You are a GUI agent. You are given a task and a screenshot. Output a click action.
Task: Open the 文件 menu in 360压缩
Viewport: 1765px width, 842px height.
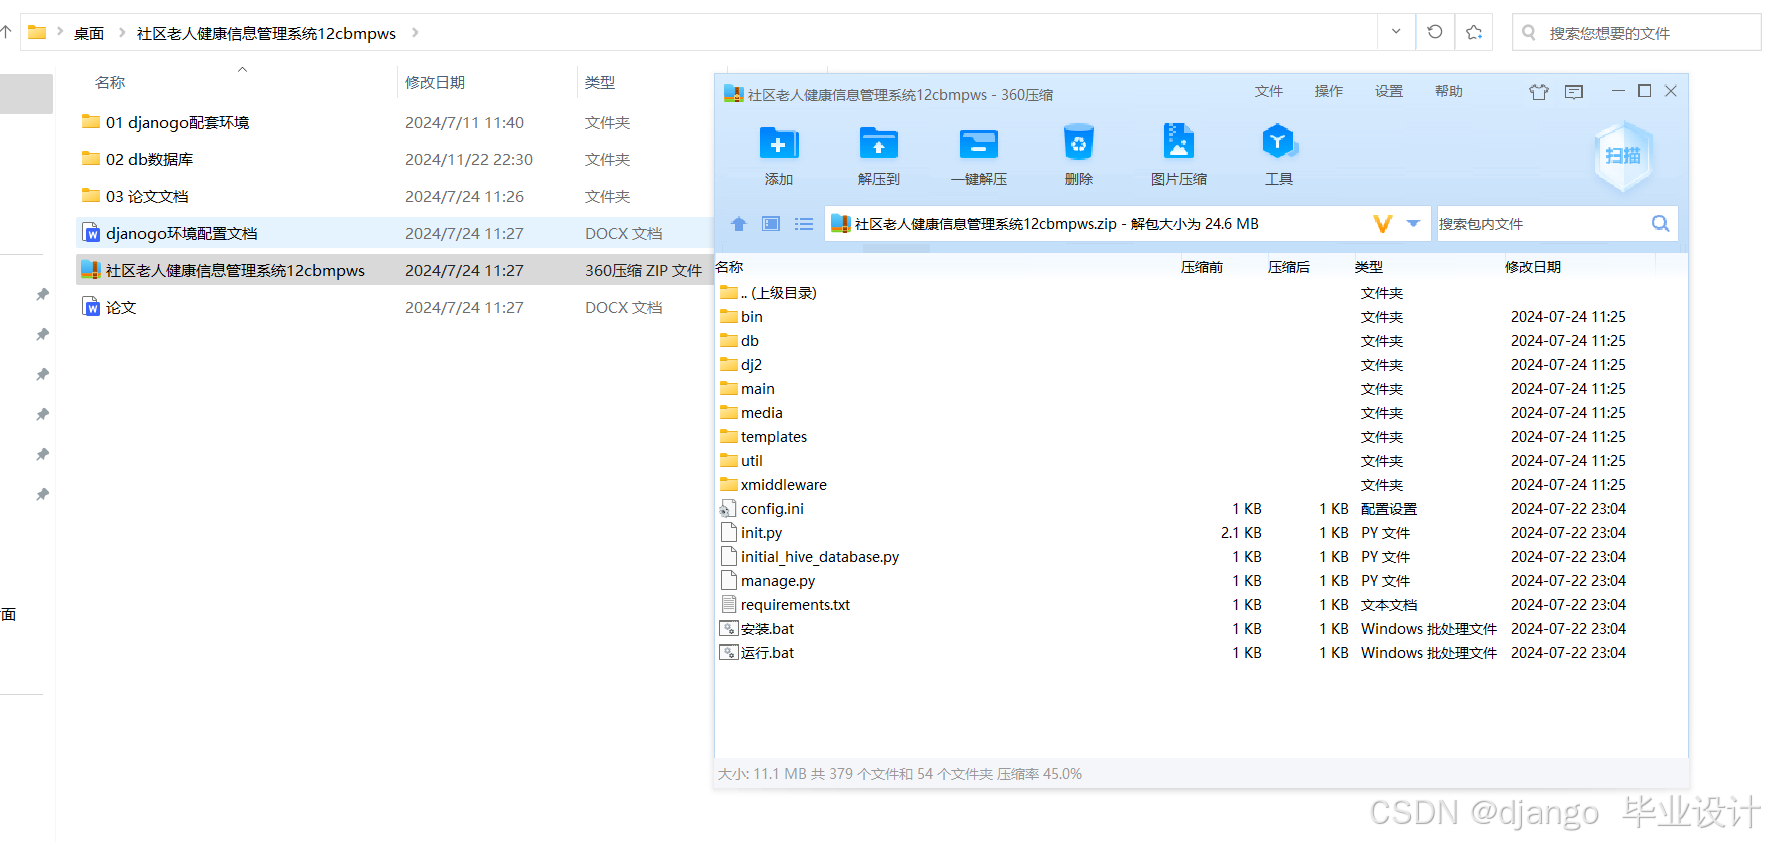(1269, 91)
